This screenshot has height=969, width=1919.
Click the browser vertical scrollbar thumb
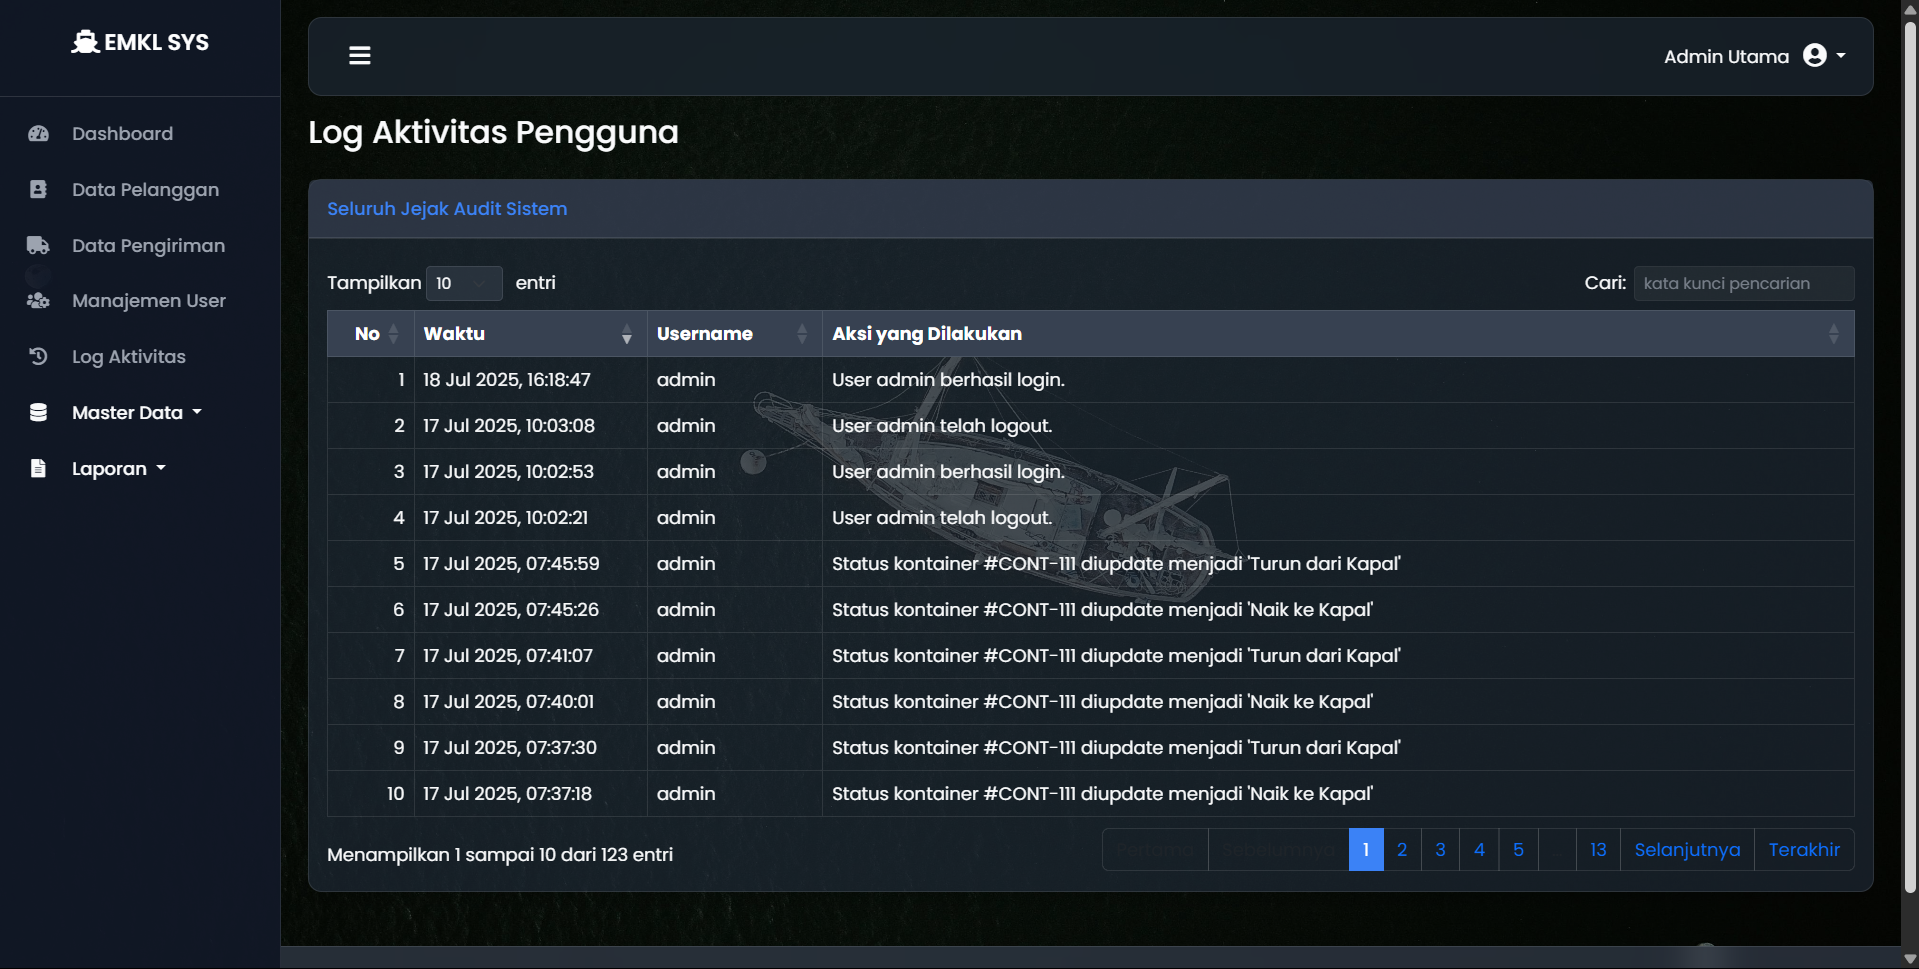[x=1910, y=450]
